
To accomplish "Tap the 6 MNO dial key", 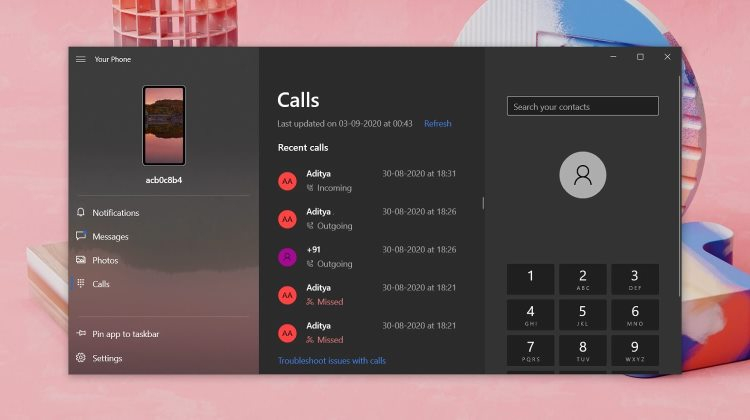I will [635, 315].
